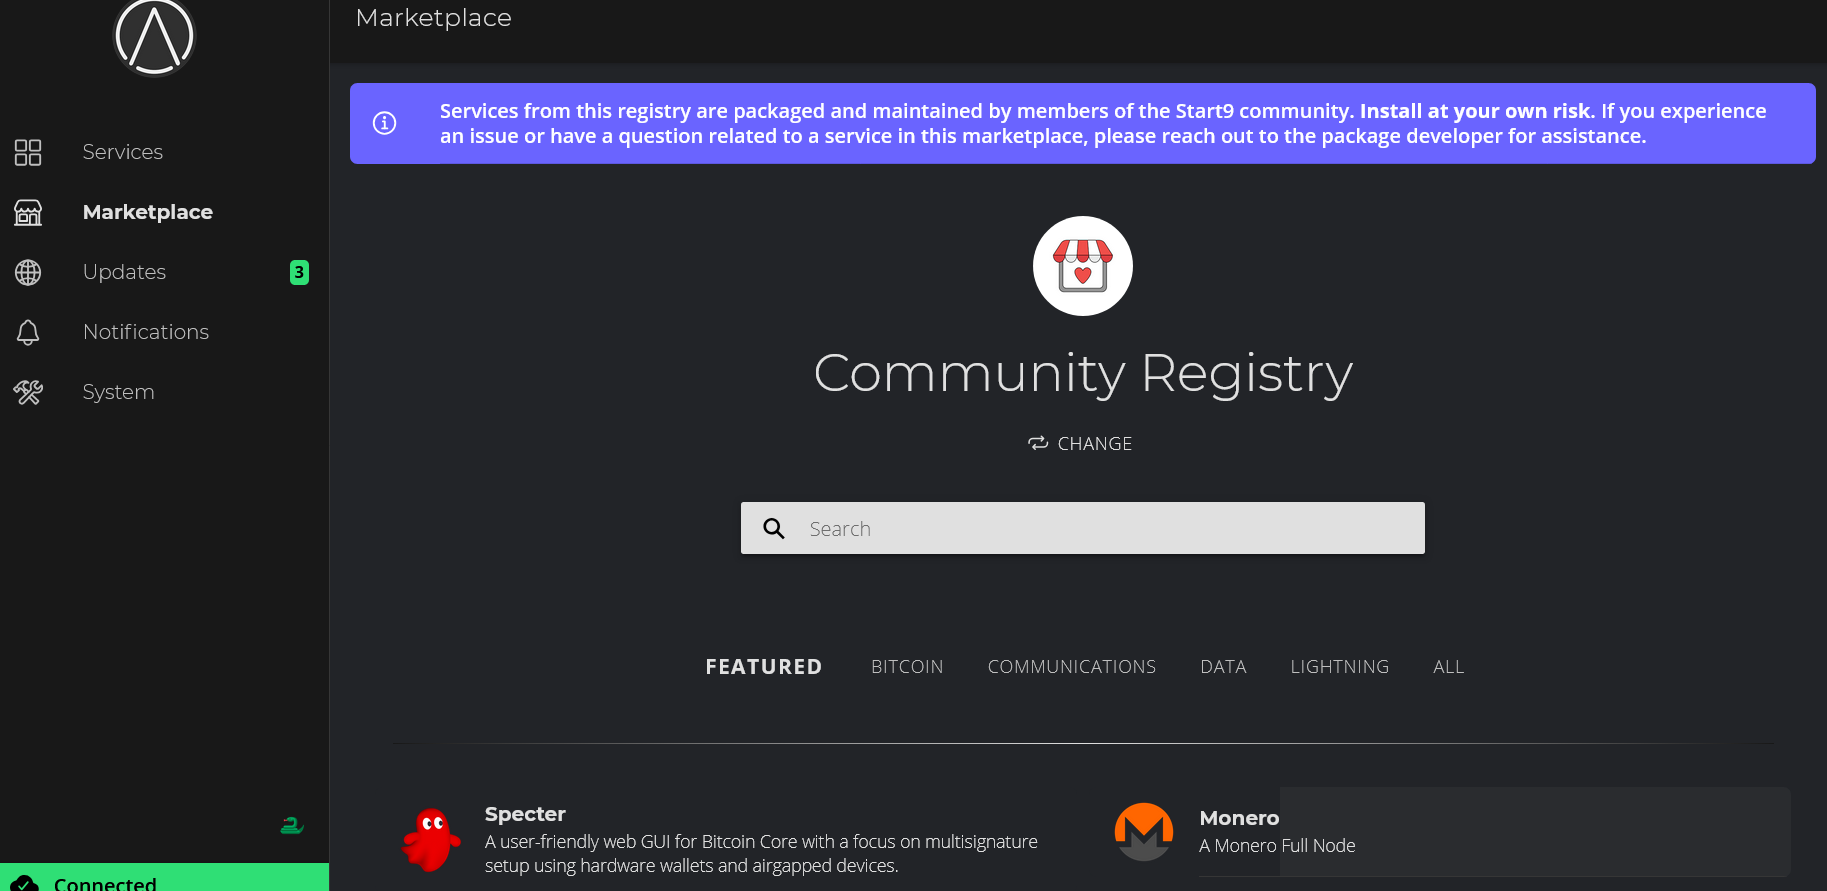Click the info icon in the banner
This screenshot has width=1827, height=891.
(385, 123)
